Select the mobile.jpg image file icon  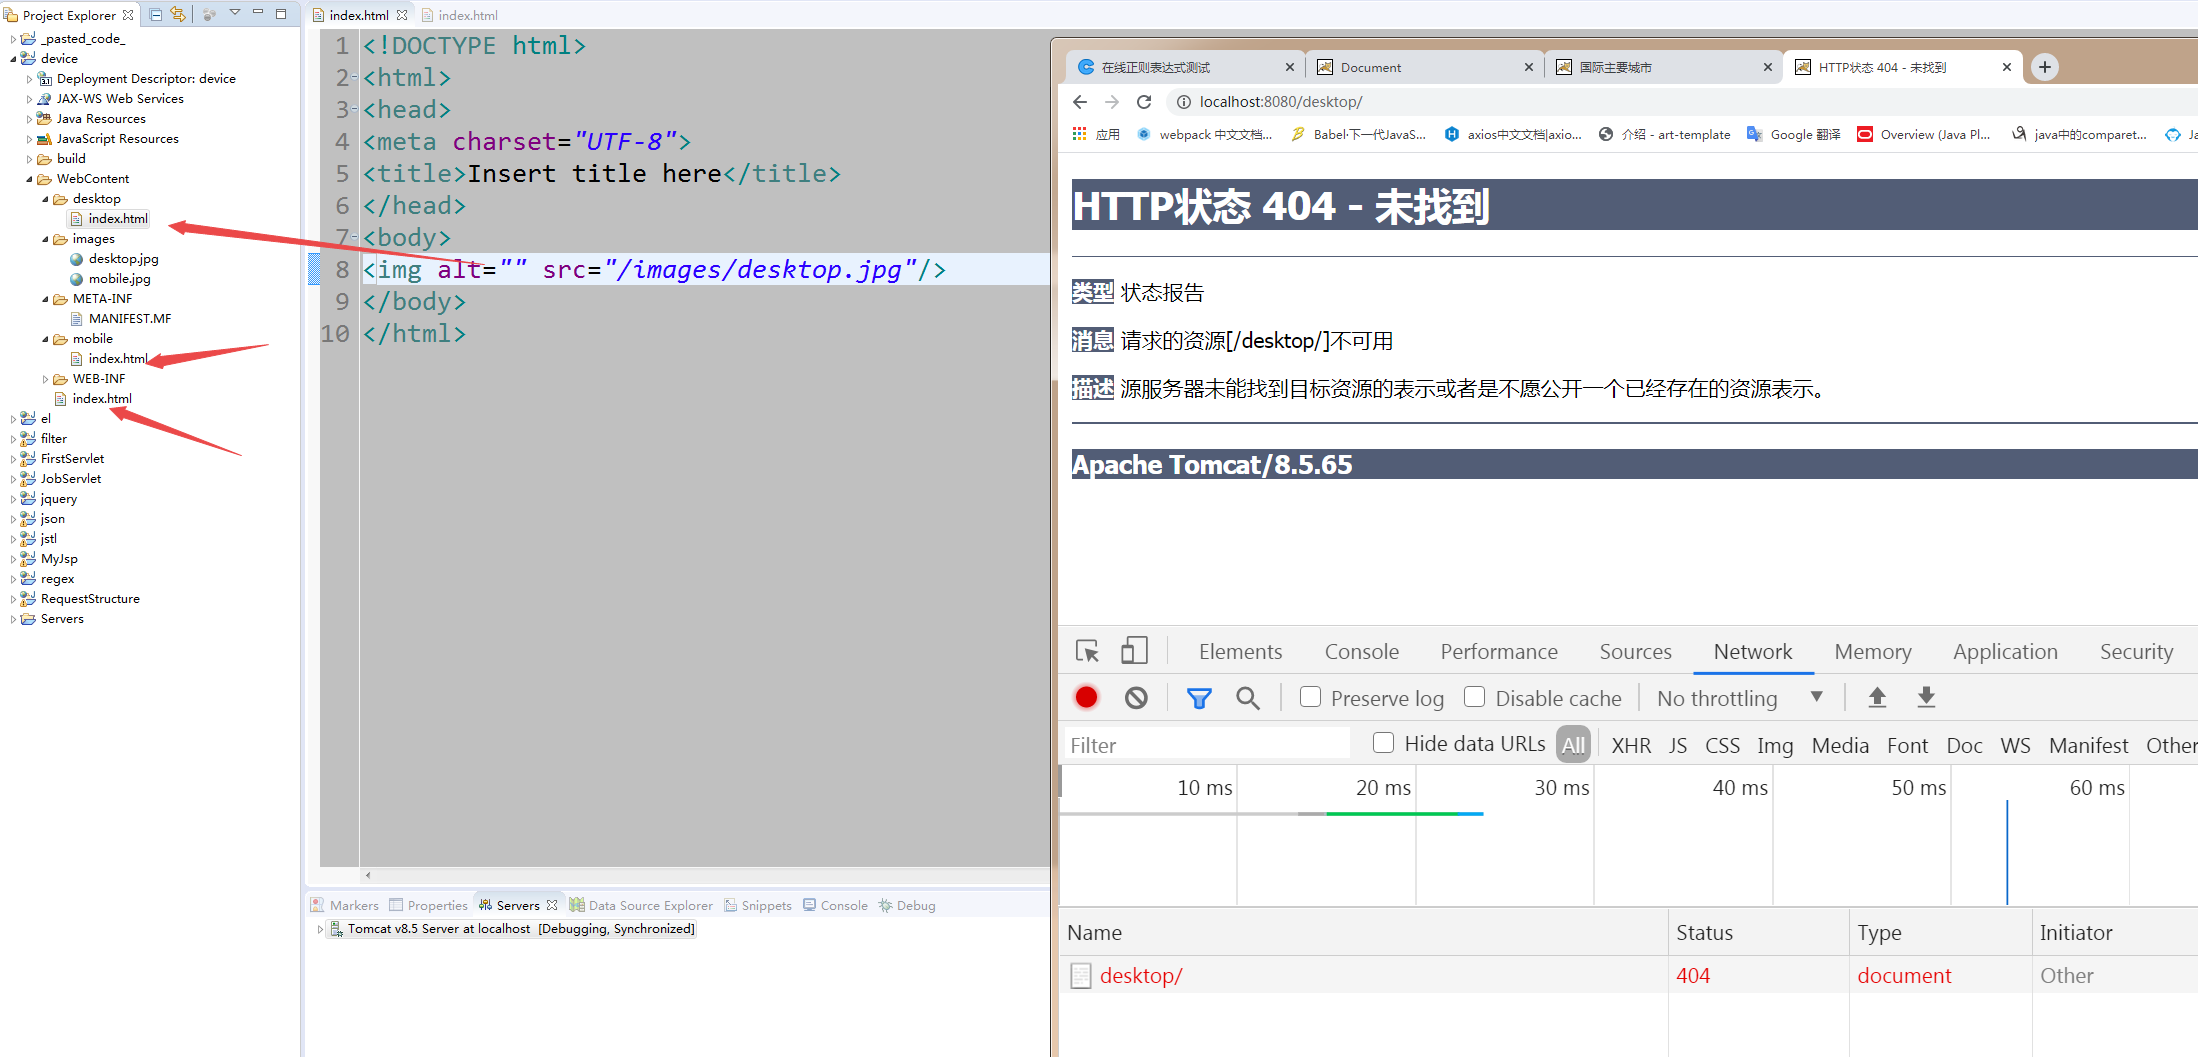click(76, 279)
